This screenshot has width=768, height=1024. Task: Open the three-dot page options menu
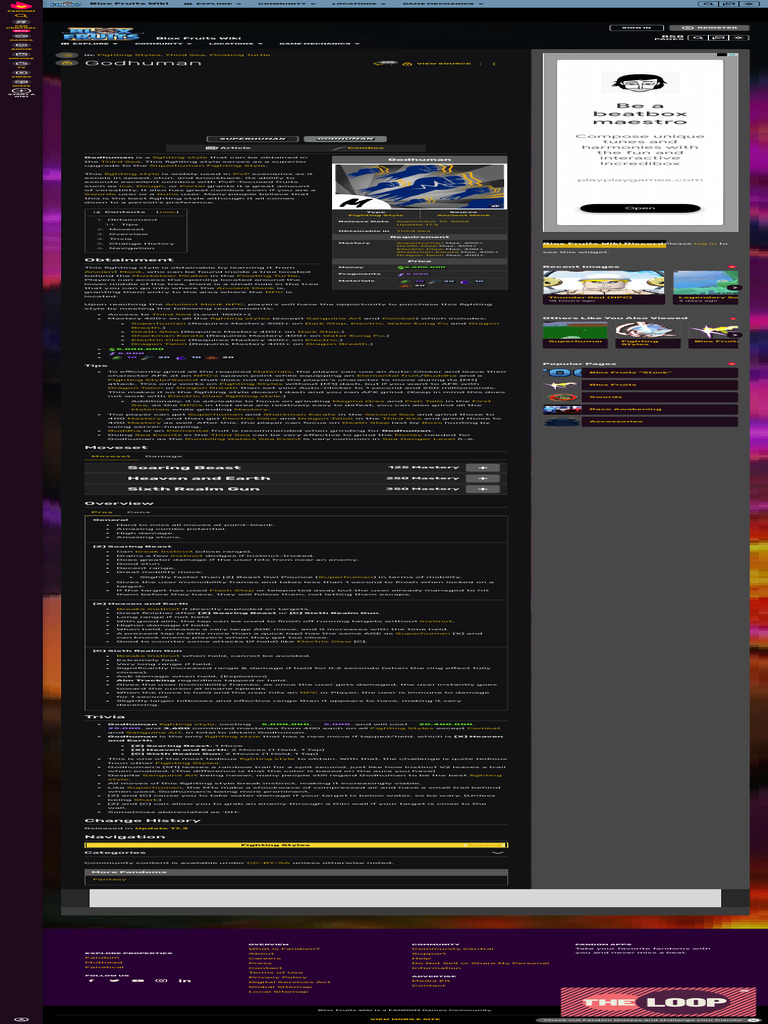coord(494,64)
